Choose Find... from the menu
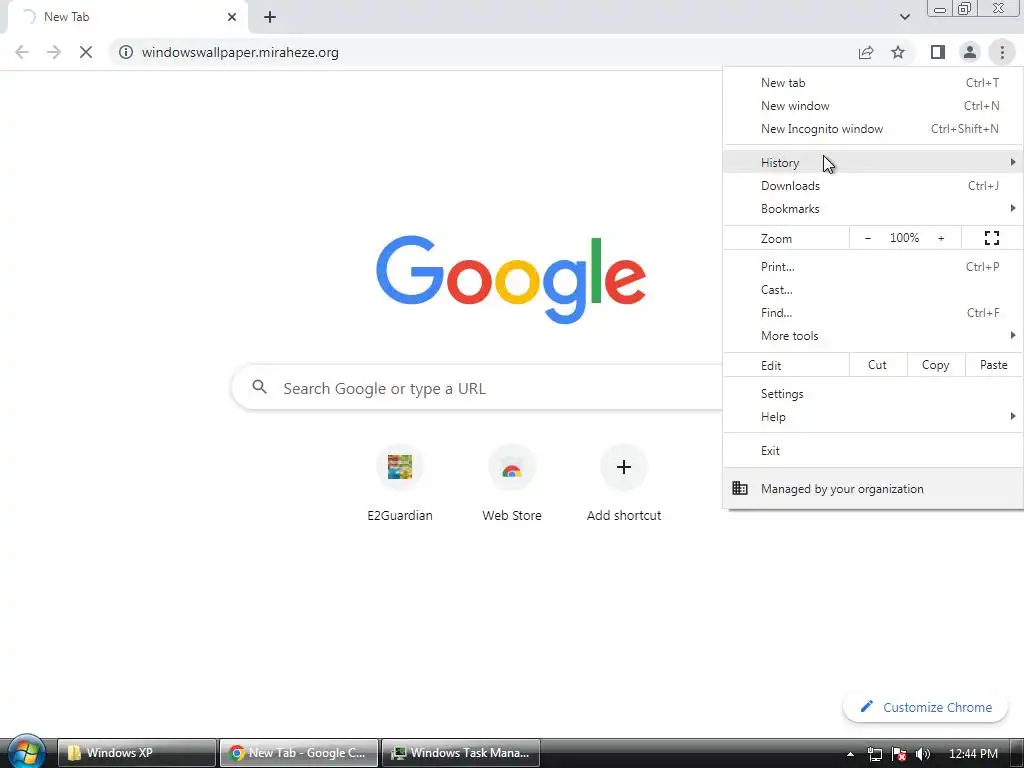 pyautogui.click(x=873, y=312)
